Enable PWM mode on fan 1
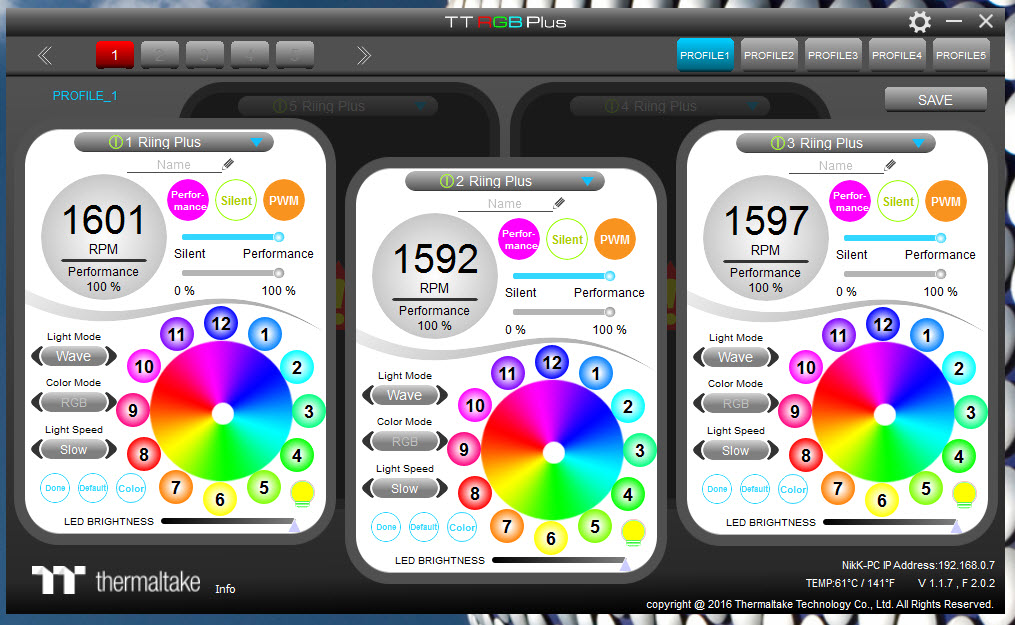The width and height of the screenshot is (1015, 625). [x=284, y=201]
